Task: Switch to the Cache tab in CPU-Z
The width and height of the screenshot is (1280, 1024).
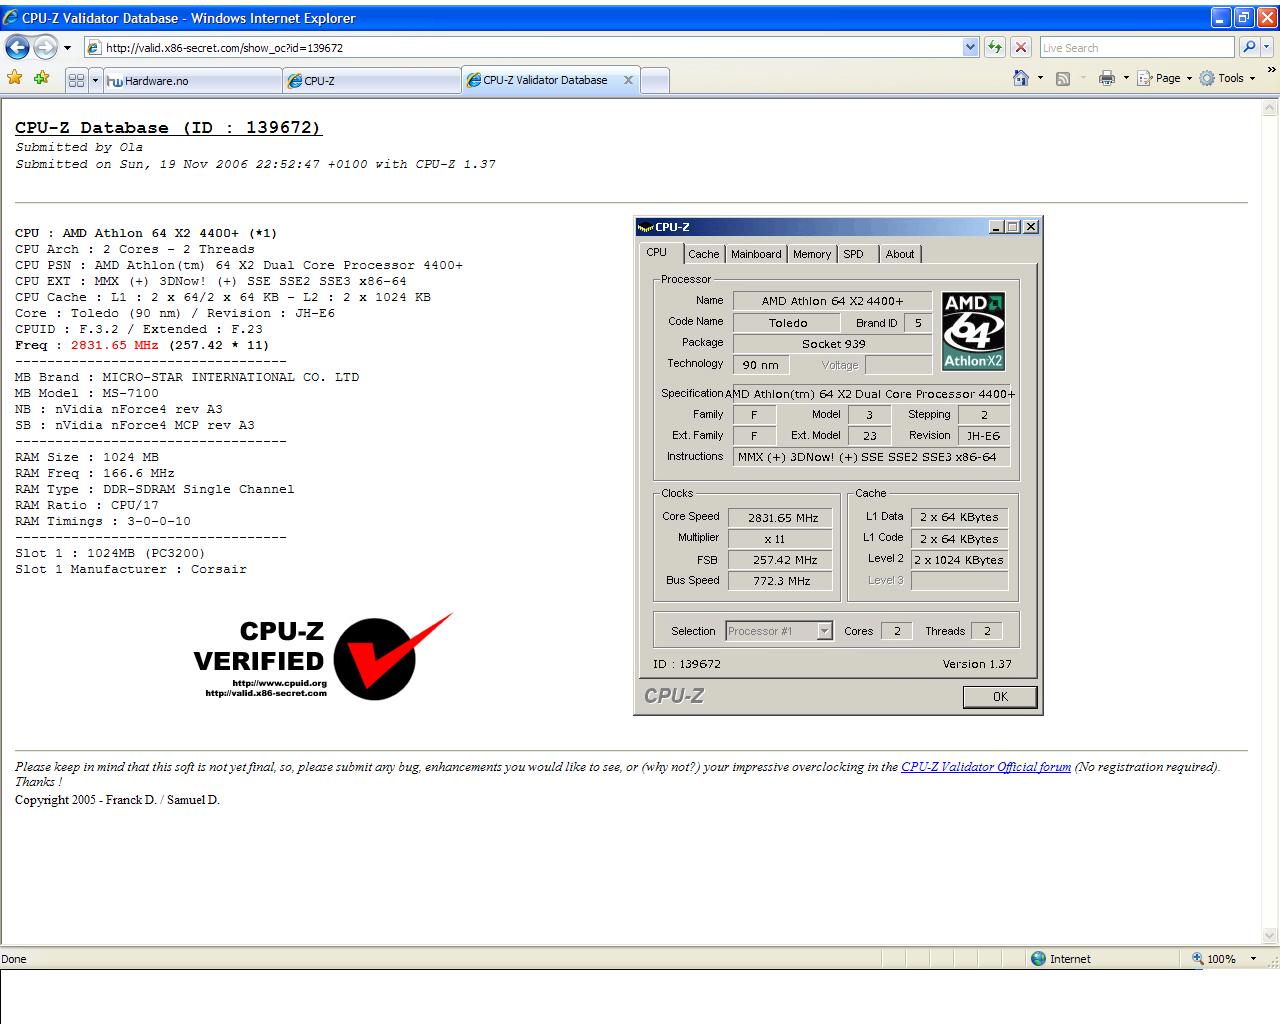Action: pos(703,254)
